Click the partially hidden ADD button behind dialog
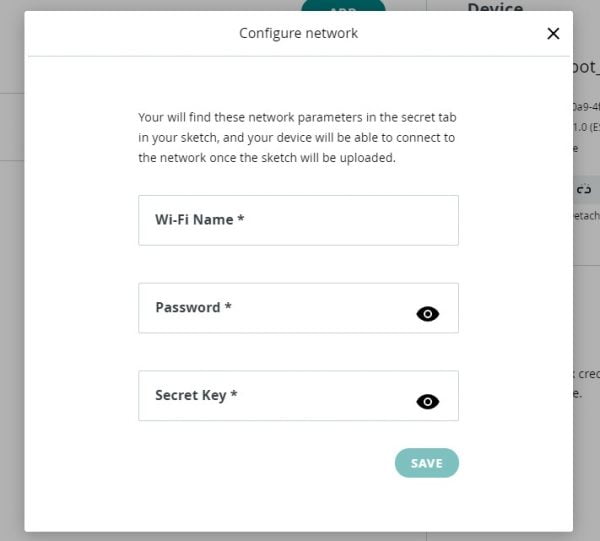The height and width of the screenshot is (541, 600). (343, 5)
